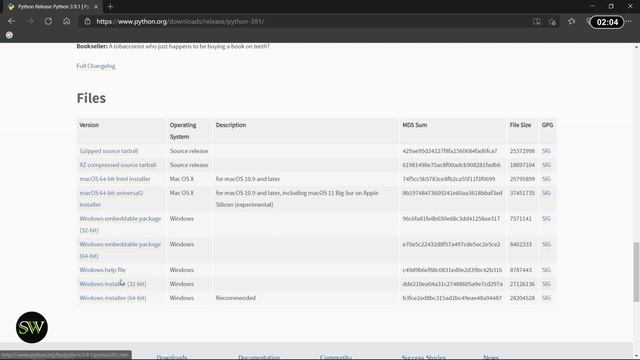Image resolution: width=640 pixels, height=360 pixels.
Task: Click file size value 7571141
Action: coord(521,219)
